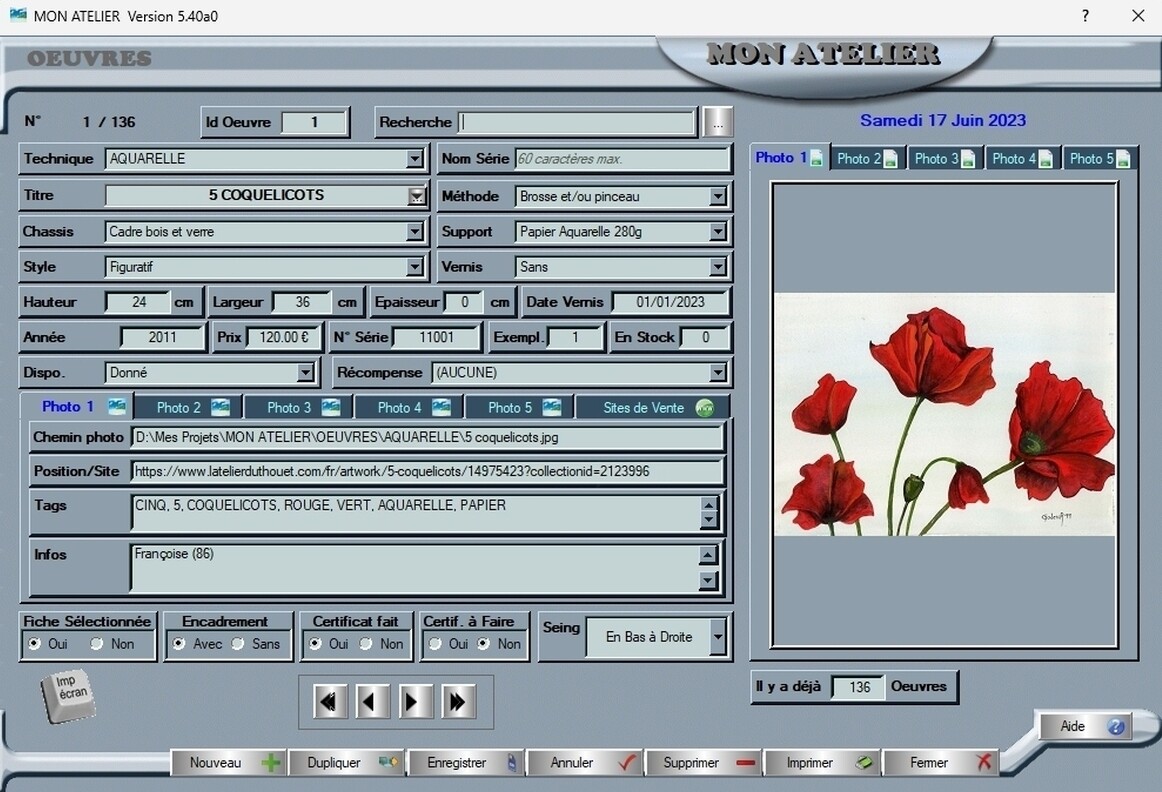Click the Nouveau button to add an oeuvre
This screenshot has width=1162, height=792.
(229, 762)
